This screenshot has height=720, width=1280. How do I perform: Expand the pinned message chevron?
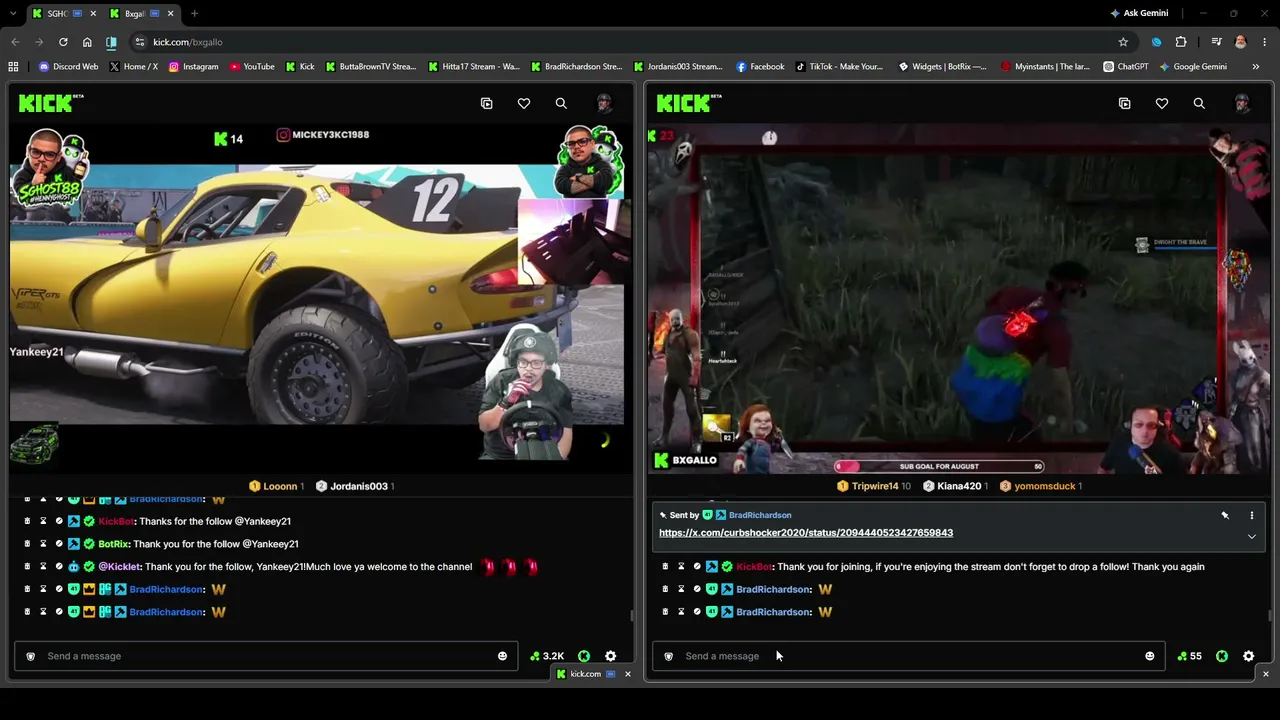[x=1251, y=537]
